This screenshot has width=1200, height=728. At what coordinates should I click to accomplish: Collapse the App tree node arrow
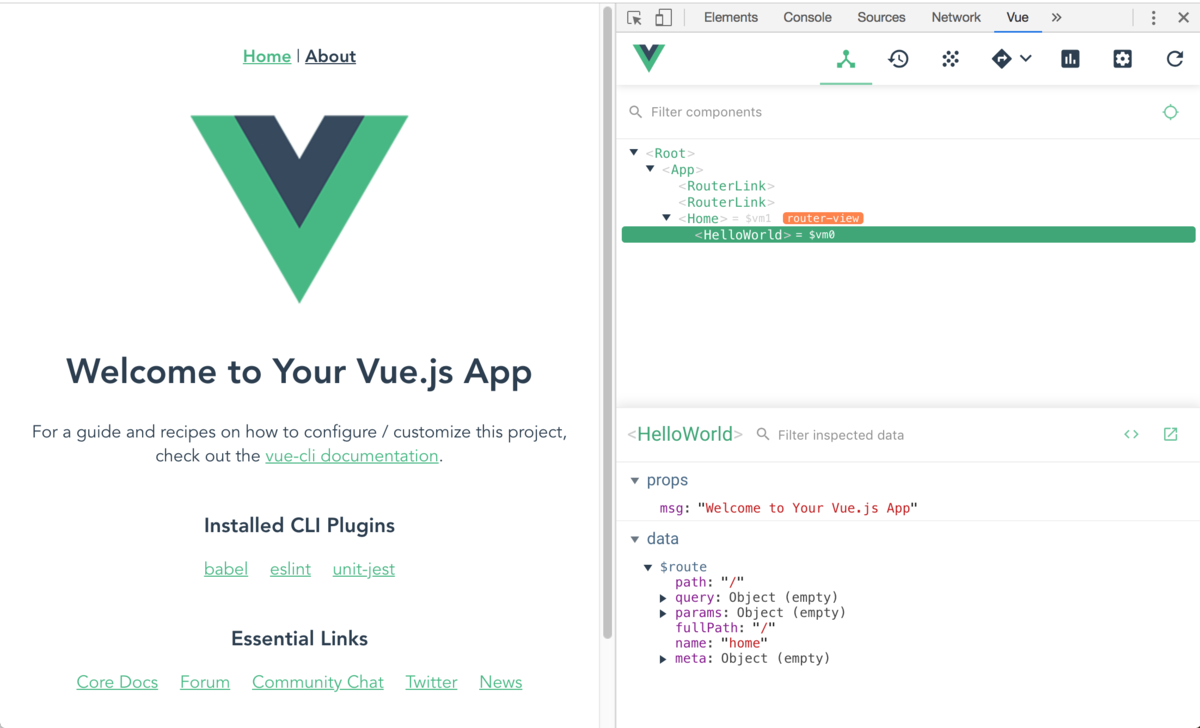pyautogui.click(x=650, y=169)
